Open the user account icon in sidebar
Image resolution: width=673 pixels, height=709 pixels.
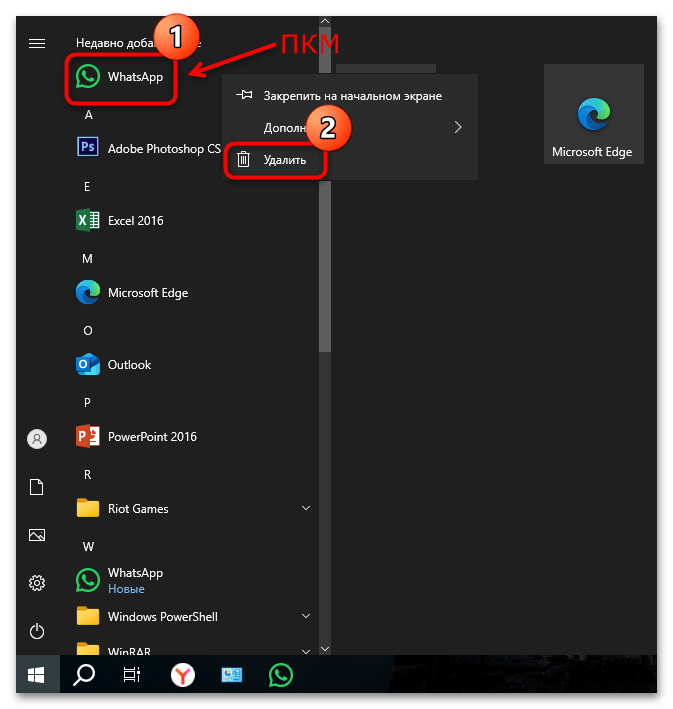point(37,439)
